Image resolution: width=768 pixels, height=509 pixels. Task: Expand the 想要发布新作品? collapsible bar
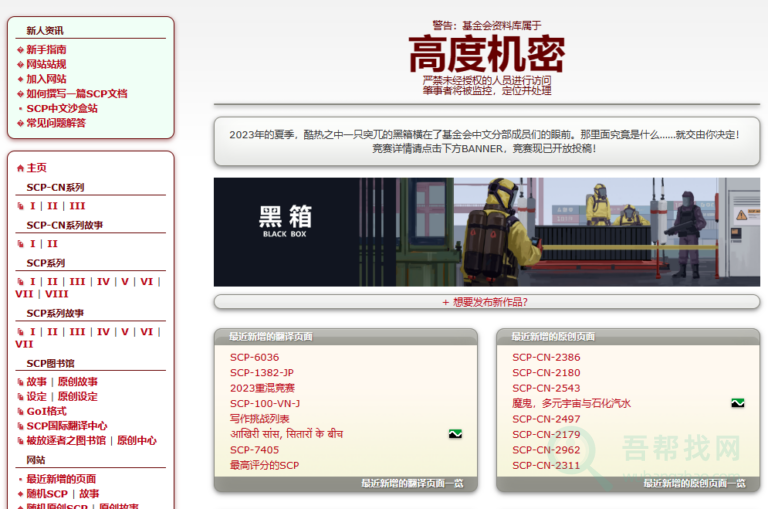(x=485, y=302)
